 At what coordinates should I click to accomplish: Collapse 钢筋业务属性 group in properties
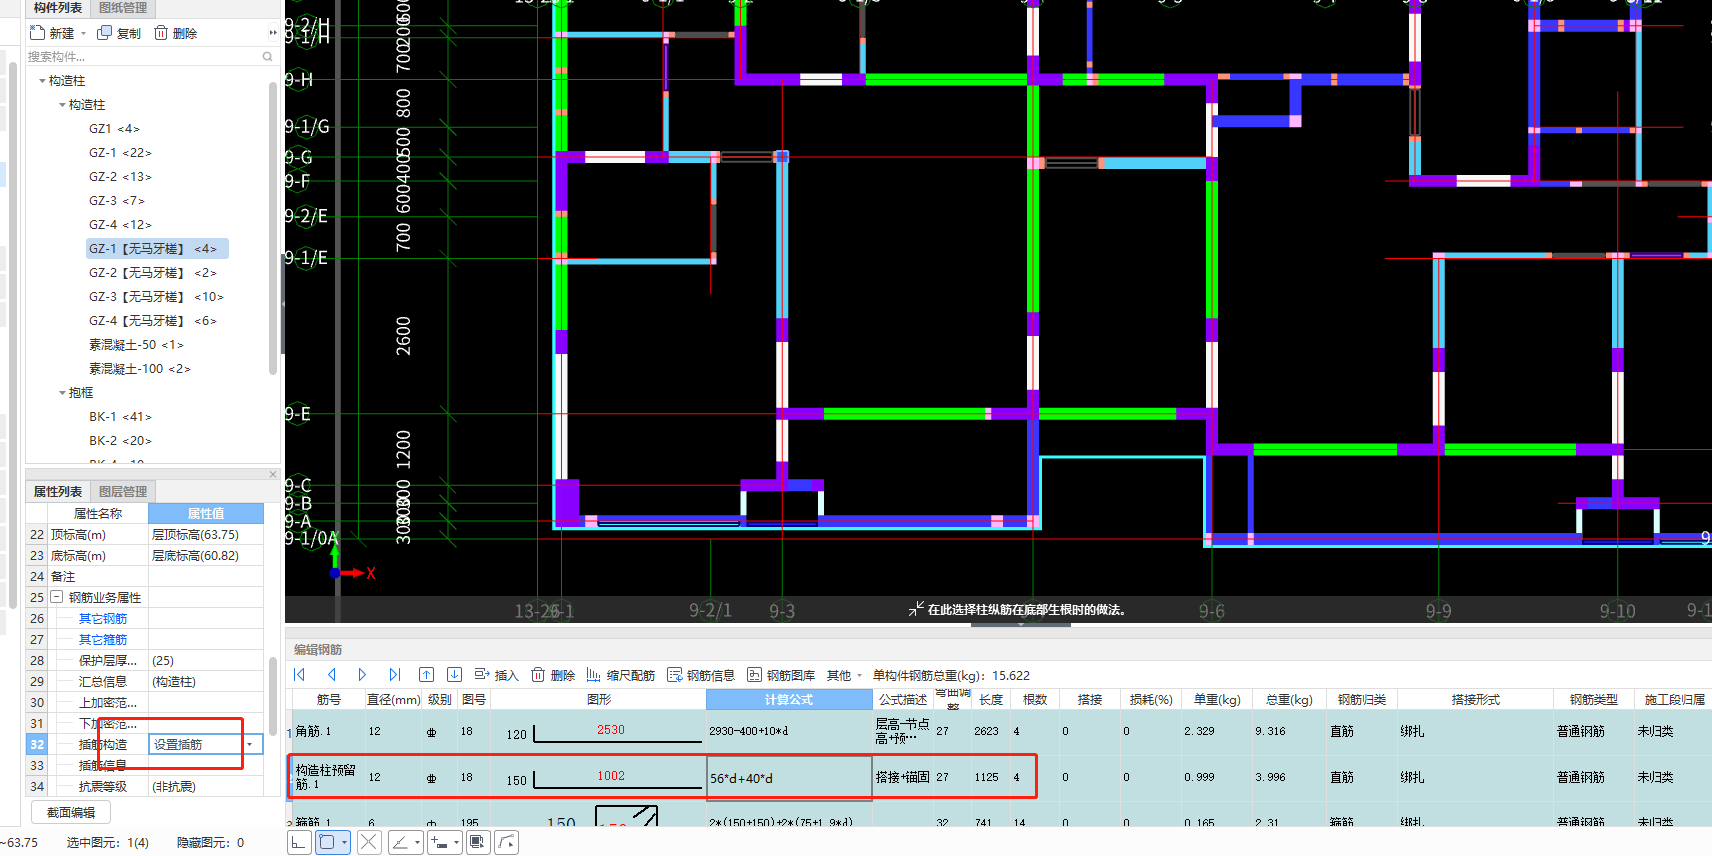(56, 597)
